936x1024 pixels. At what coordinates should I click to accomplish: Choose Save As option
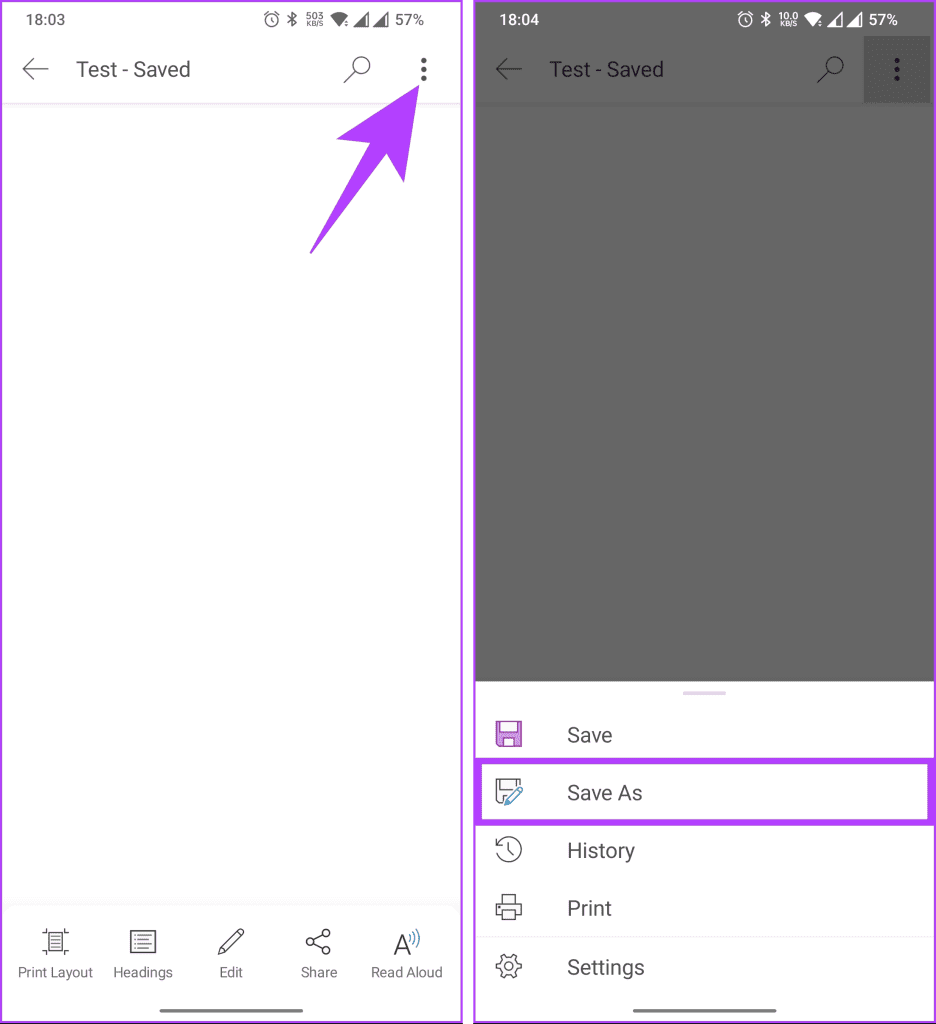704,792
